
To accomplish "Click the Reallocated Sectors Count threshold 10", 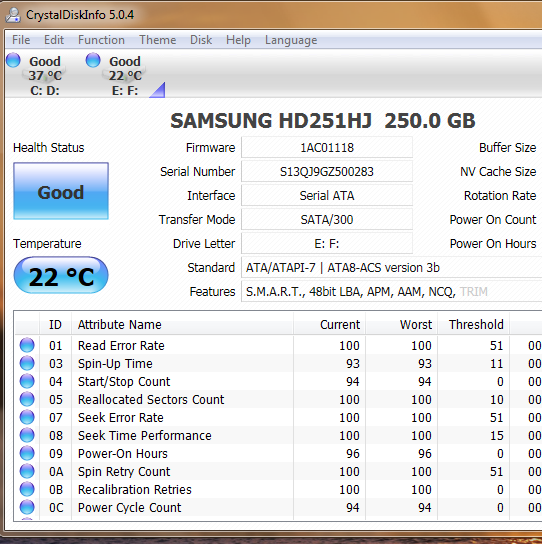I will [x=497, y=400].
